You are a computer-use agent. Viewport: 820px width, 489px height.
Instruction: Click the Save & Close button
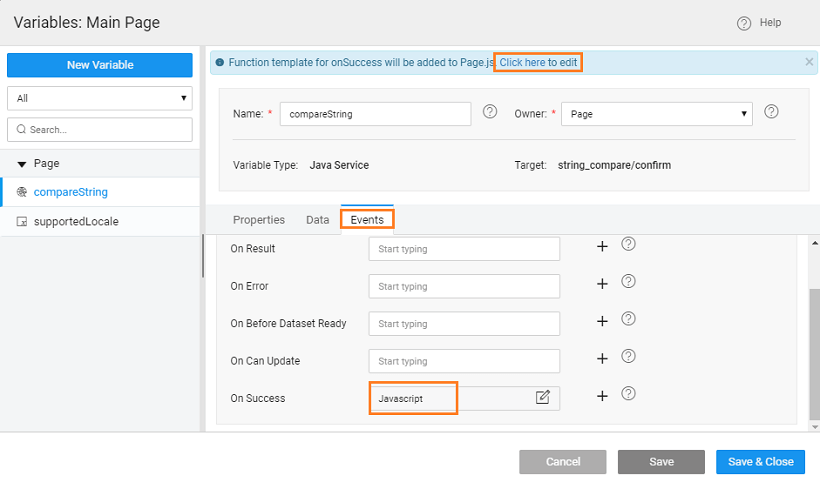click(x=760, y=462)
